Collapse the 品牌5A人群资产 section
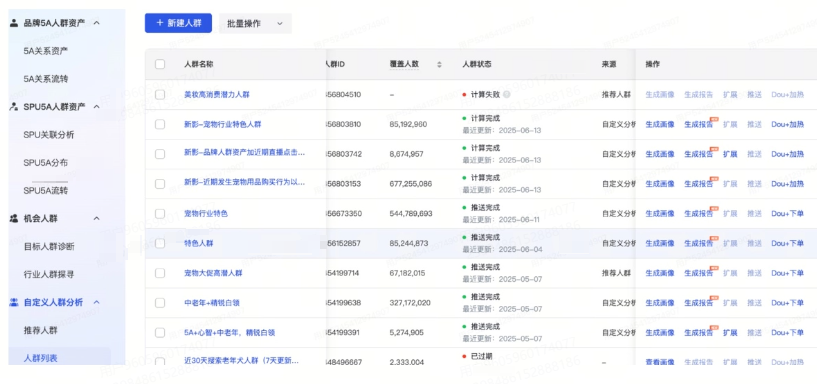The image size is (817, 384). tap(96, 22)
